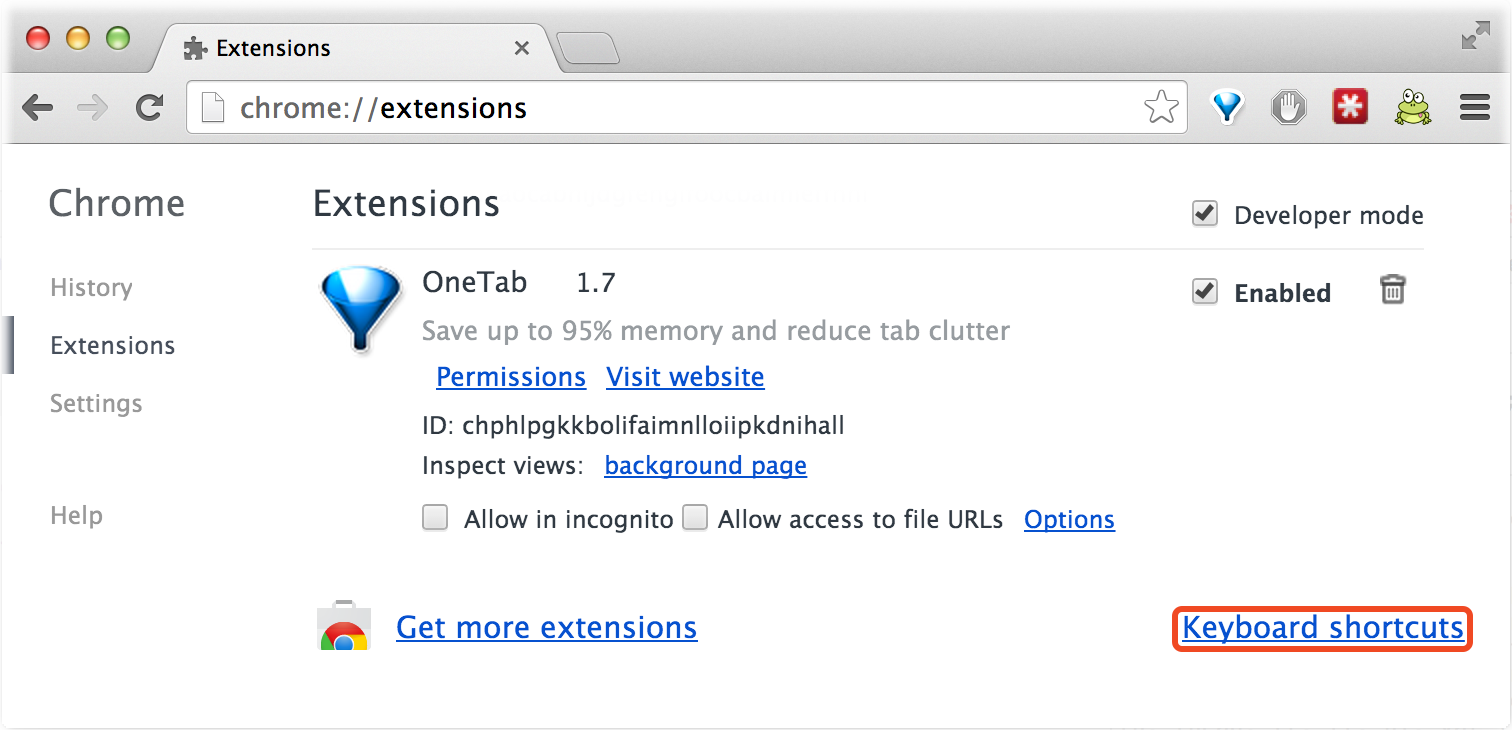Image resolution: width=1512 pixels, height=730 pixels.
Task: Select History in the sidebar
Action: tap(91, 288)
